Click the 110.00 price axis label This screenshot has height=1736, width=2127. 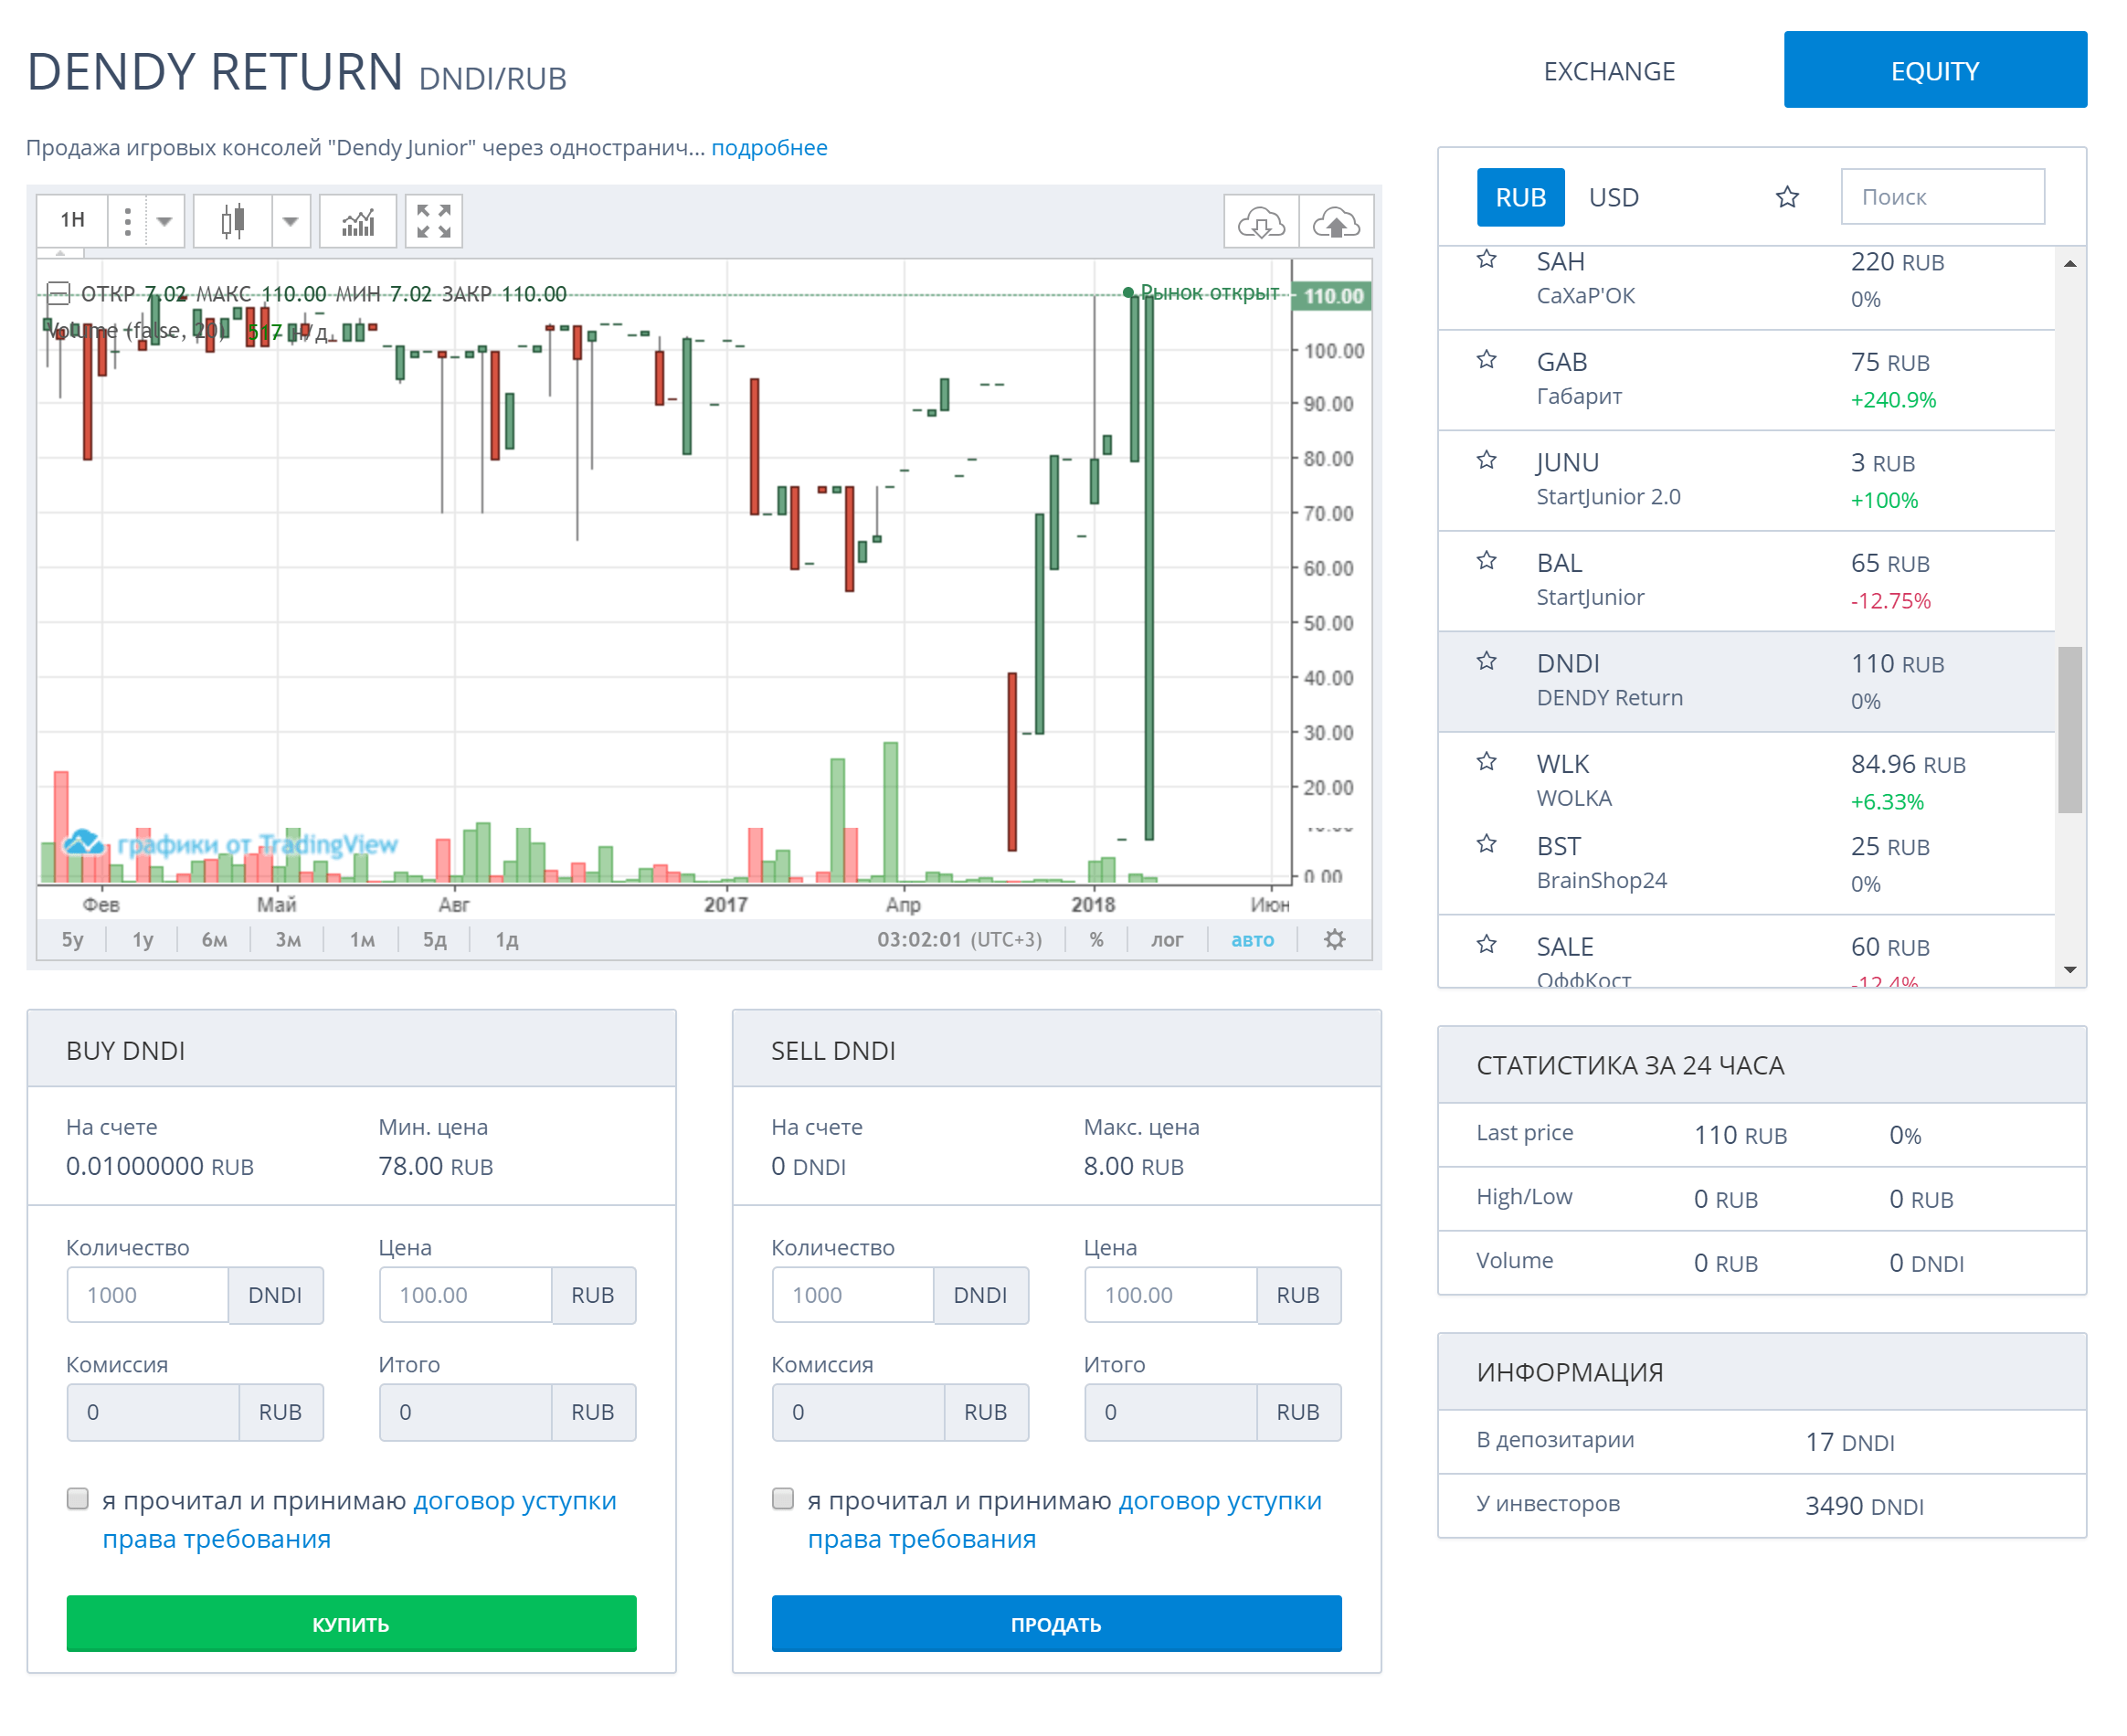pyautogui.click(x=1334, y=296)
